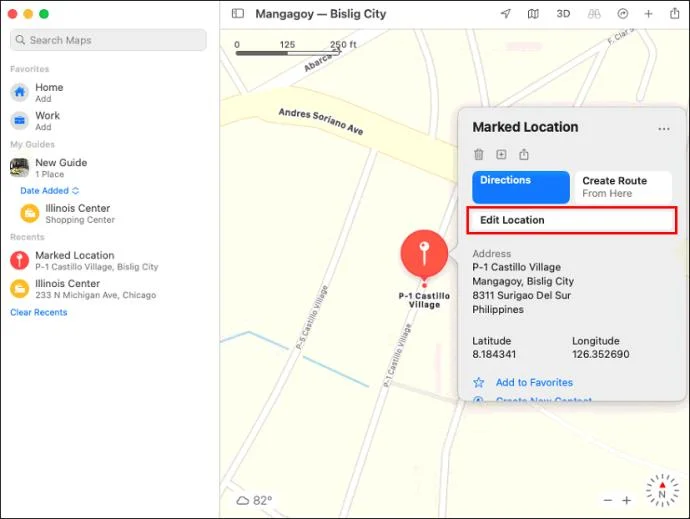Click the Add to Favorites link

click(x=534, y=383)
